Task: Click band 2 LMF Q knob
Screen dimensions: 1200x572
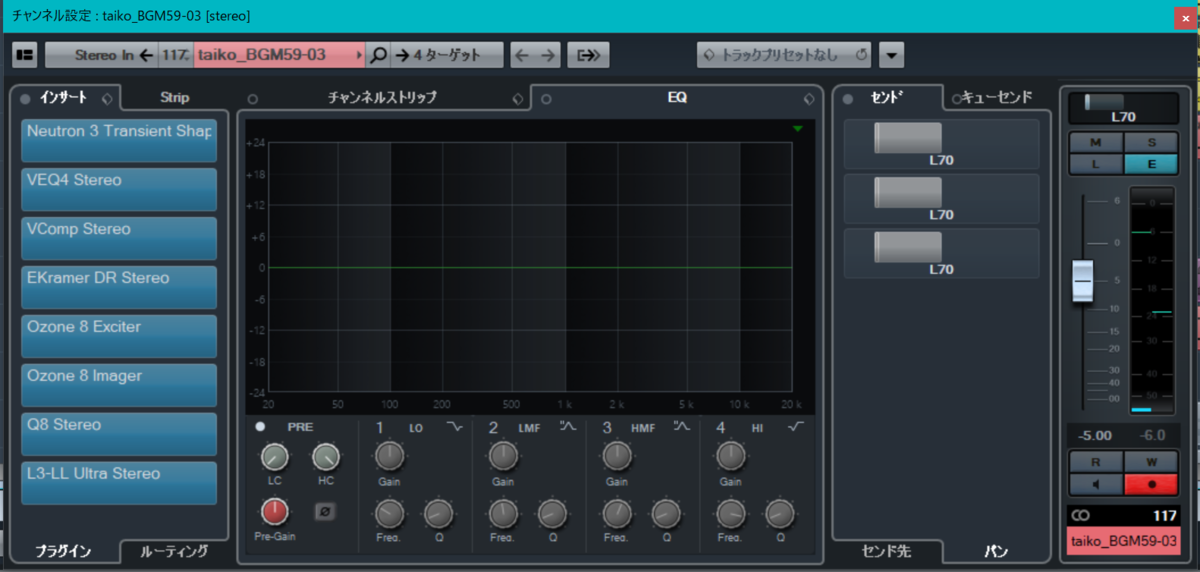Action: pyautogui.click(x=552, y=515)
